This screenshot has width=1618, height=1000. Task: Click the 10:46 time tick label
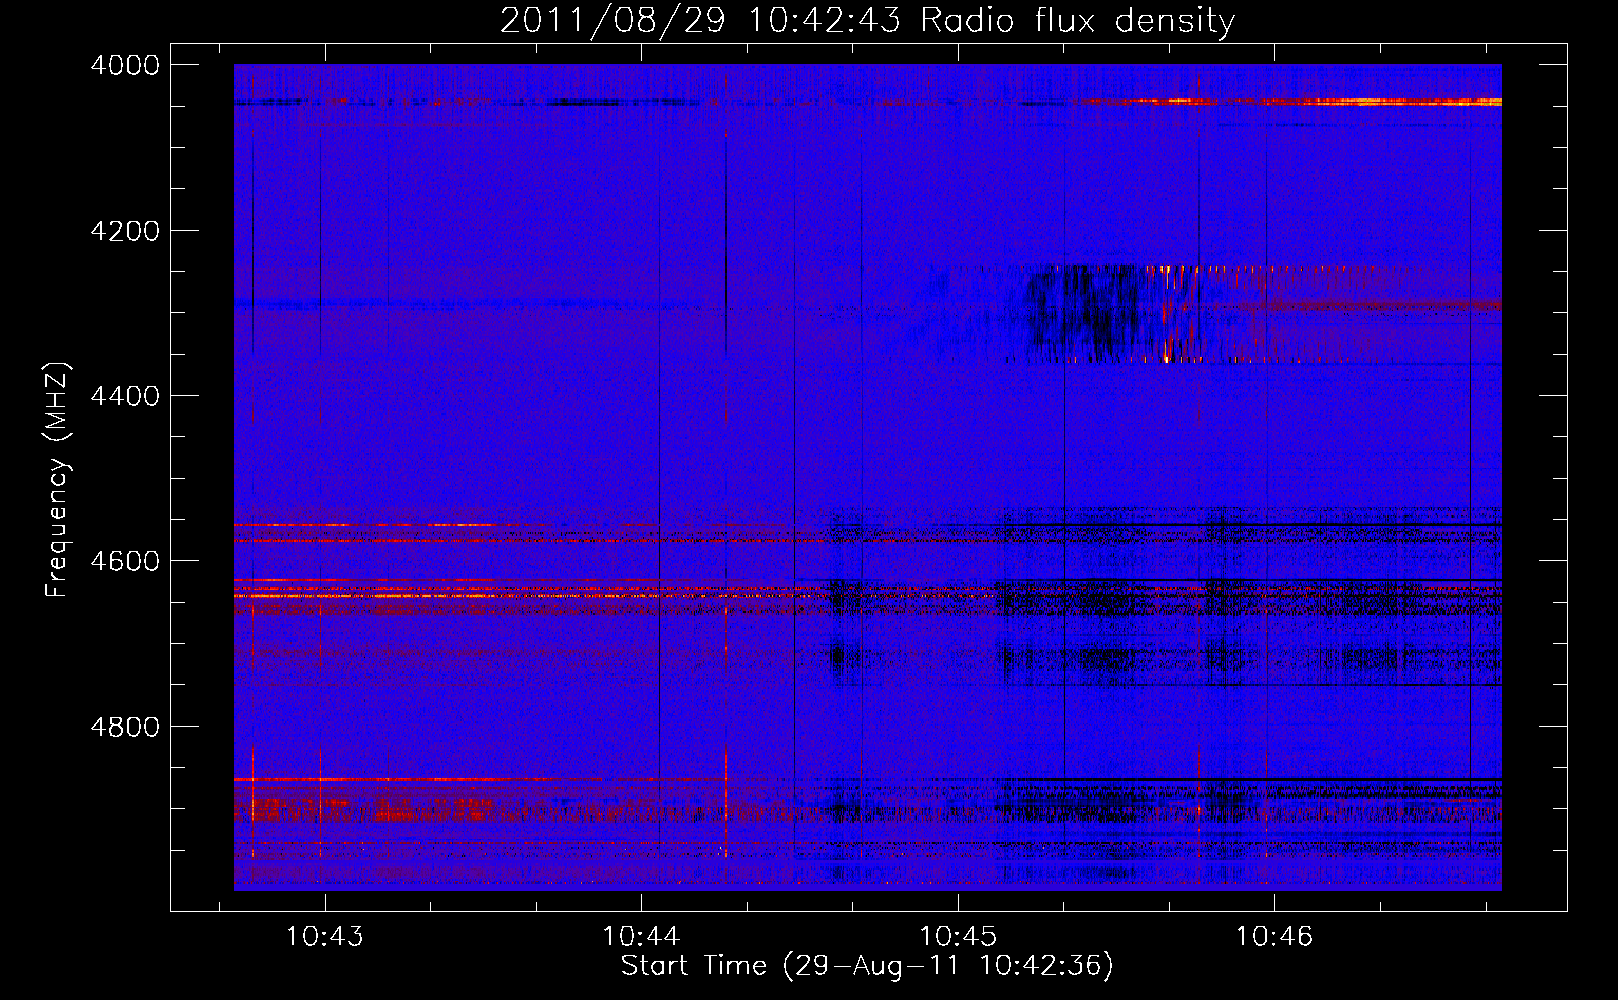pyautogui.click(x=1274, y=937)
